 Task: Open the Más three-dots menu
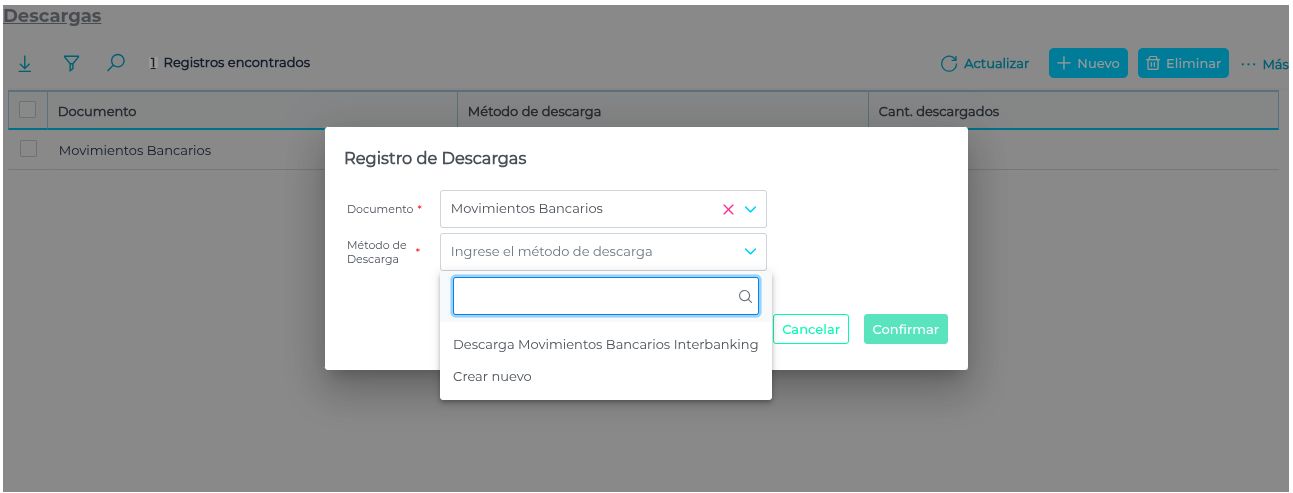point(1248,63)
